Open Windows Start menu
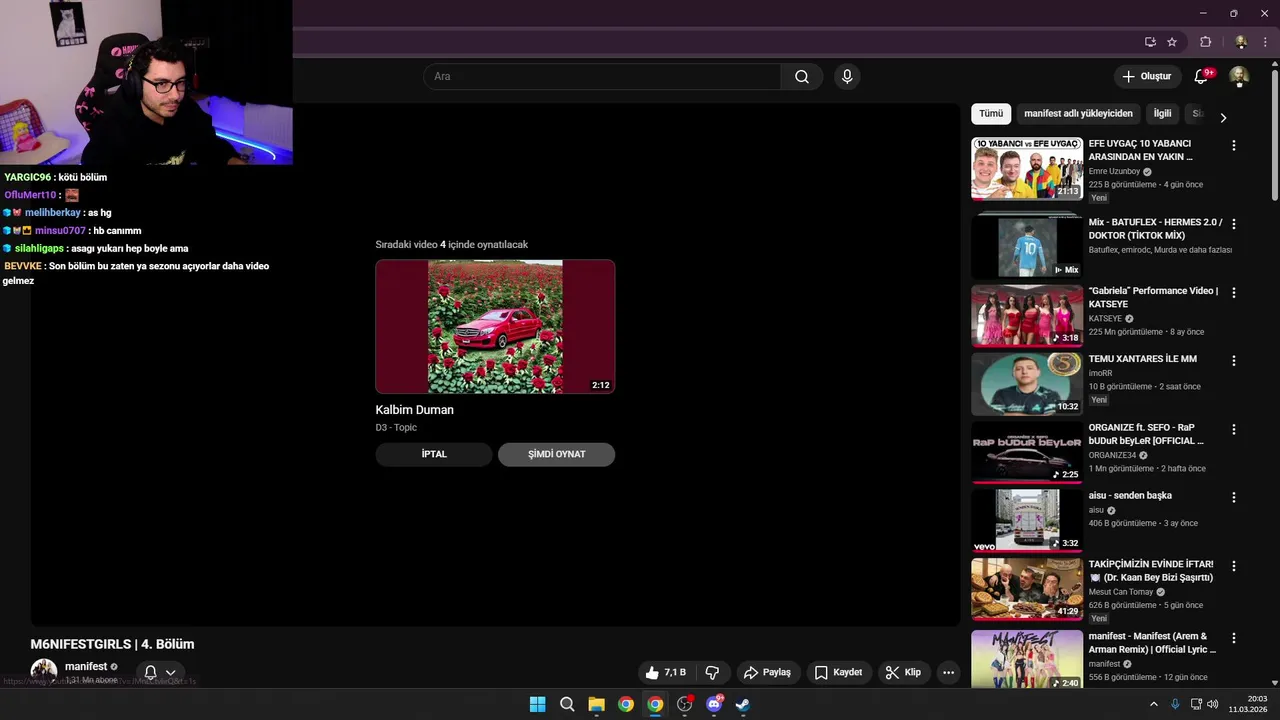This screenshot has height=720, width=1280. pyautogui.click(x=537, y=704)
